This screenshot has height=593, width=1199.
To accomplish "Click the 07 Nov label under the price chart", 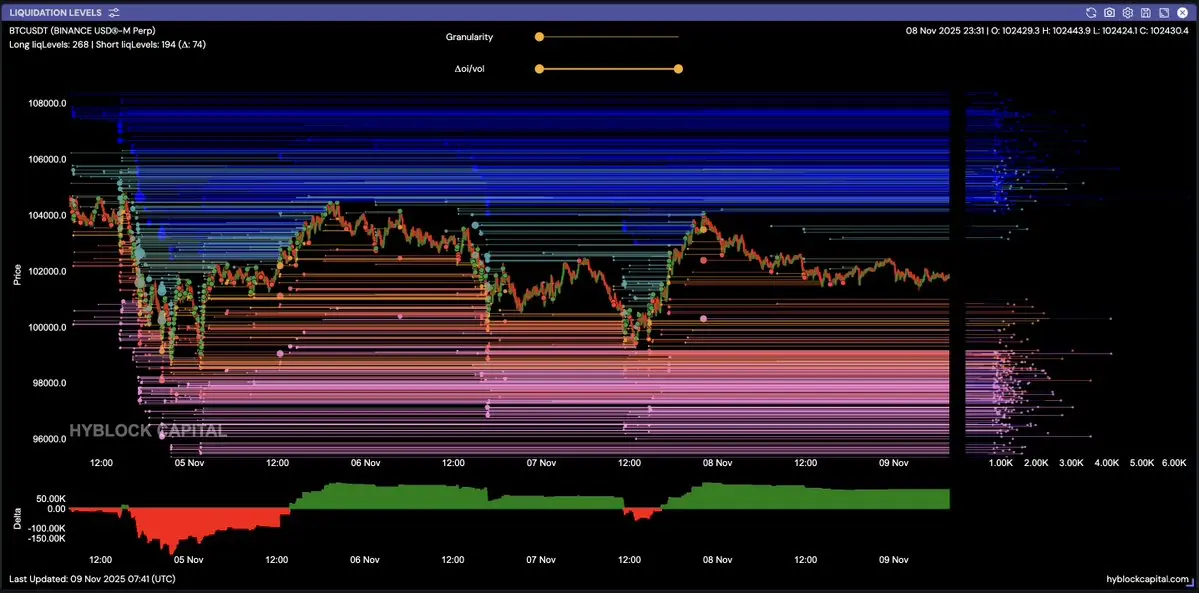I will coord(541,463).
